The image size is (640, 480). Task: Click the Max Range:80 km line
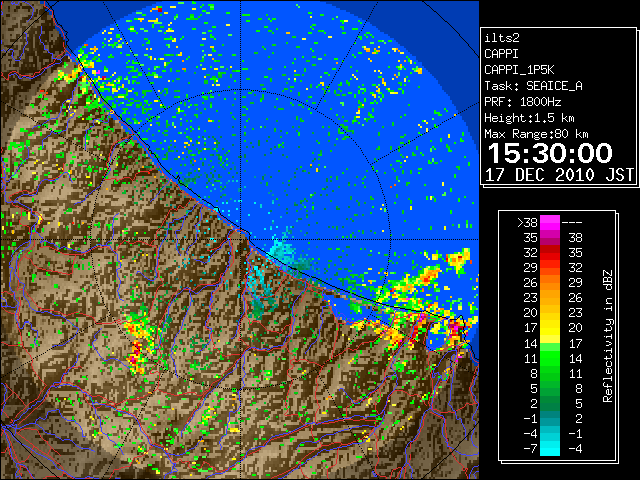pyautogui.click(x=536, y=134)
